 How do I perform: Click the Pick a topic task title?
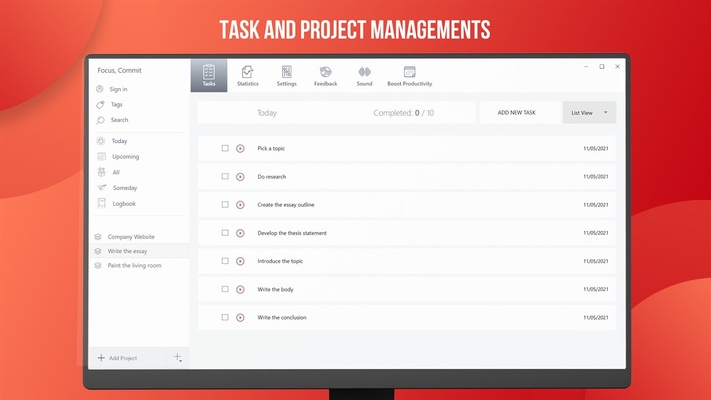[271, 148]
